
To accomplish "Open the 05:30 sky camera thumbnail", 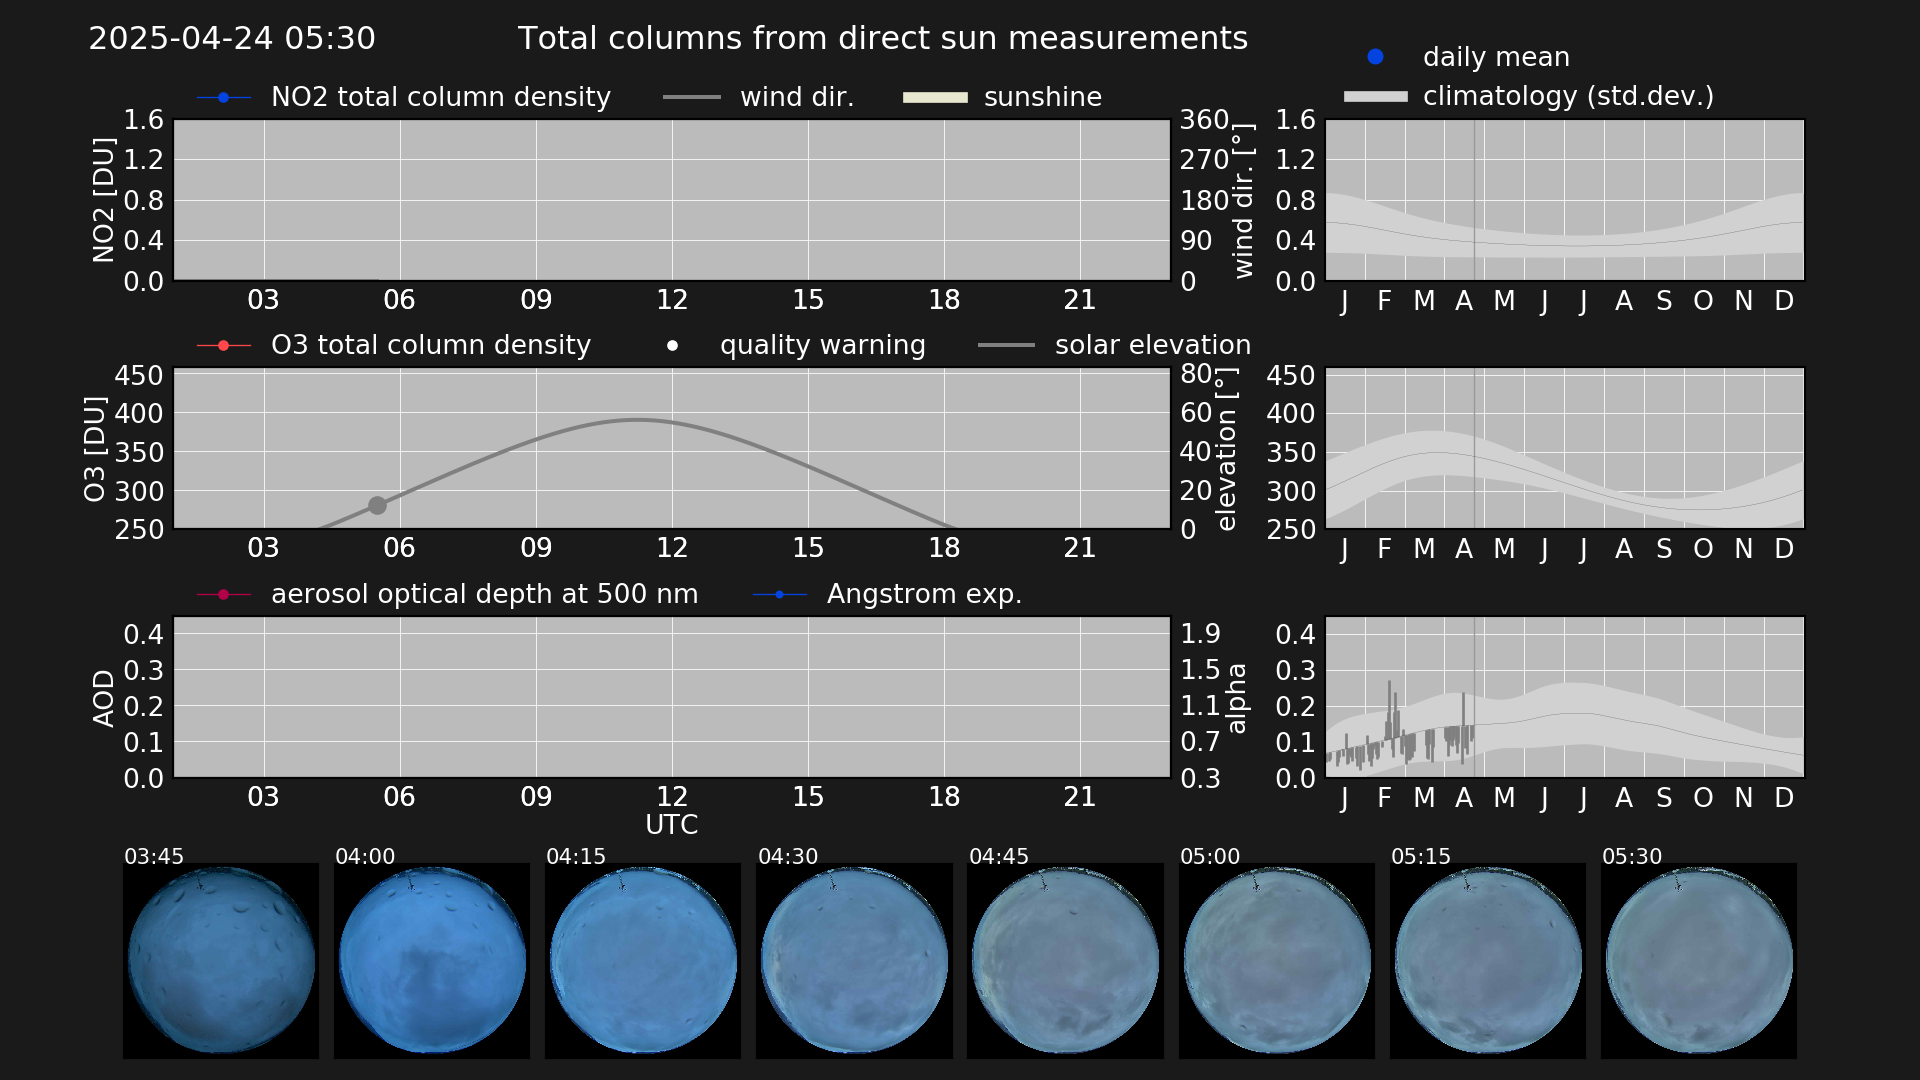I will pos(1699,960).
